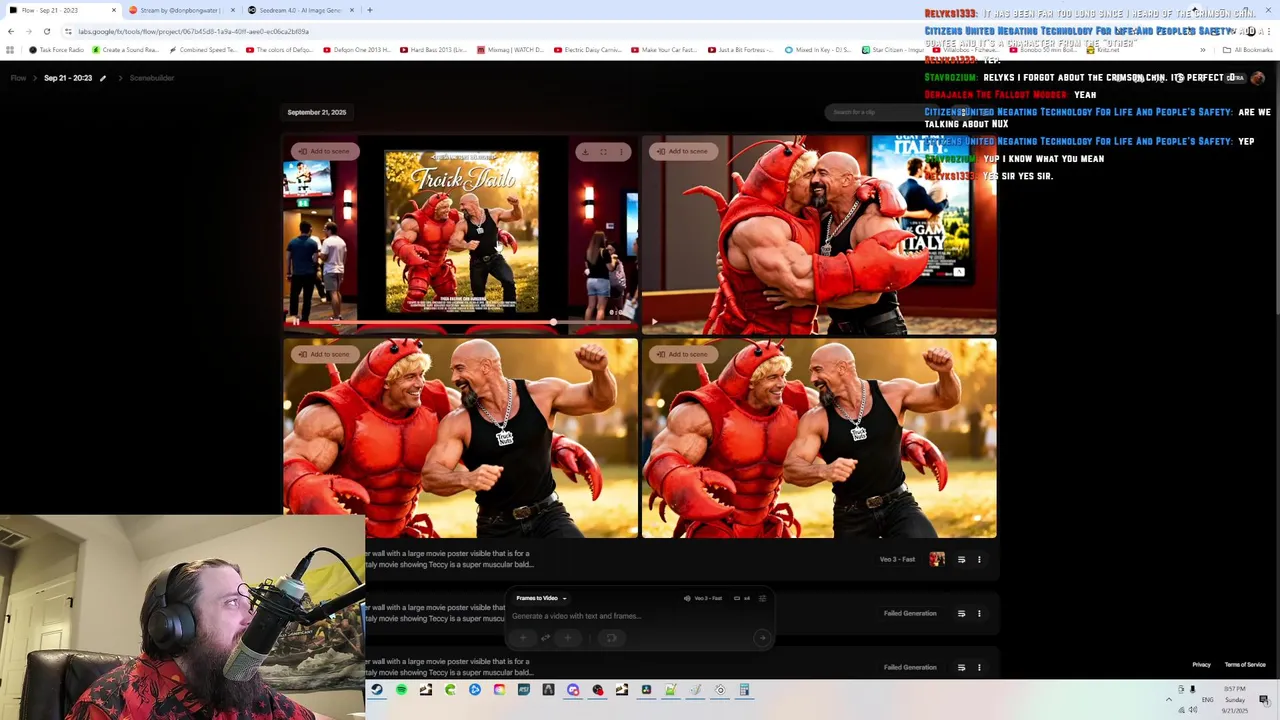The height and width of the screenshot is (720, 1280).
Task: Show hidden system tray icons
Action: (1168, 699)
